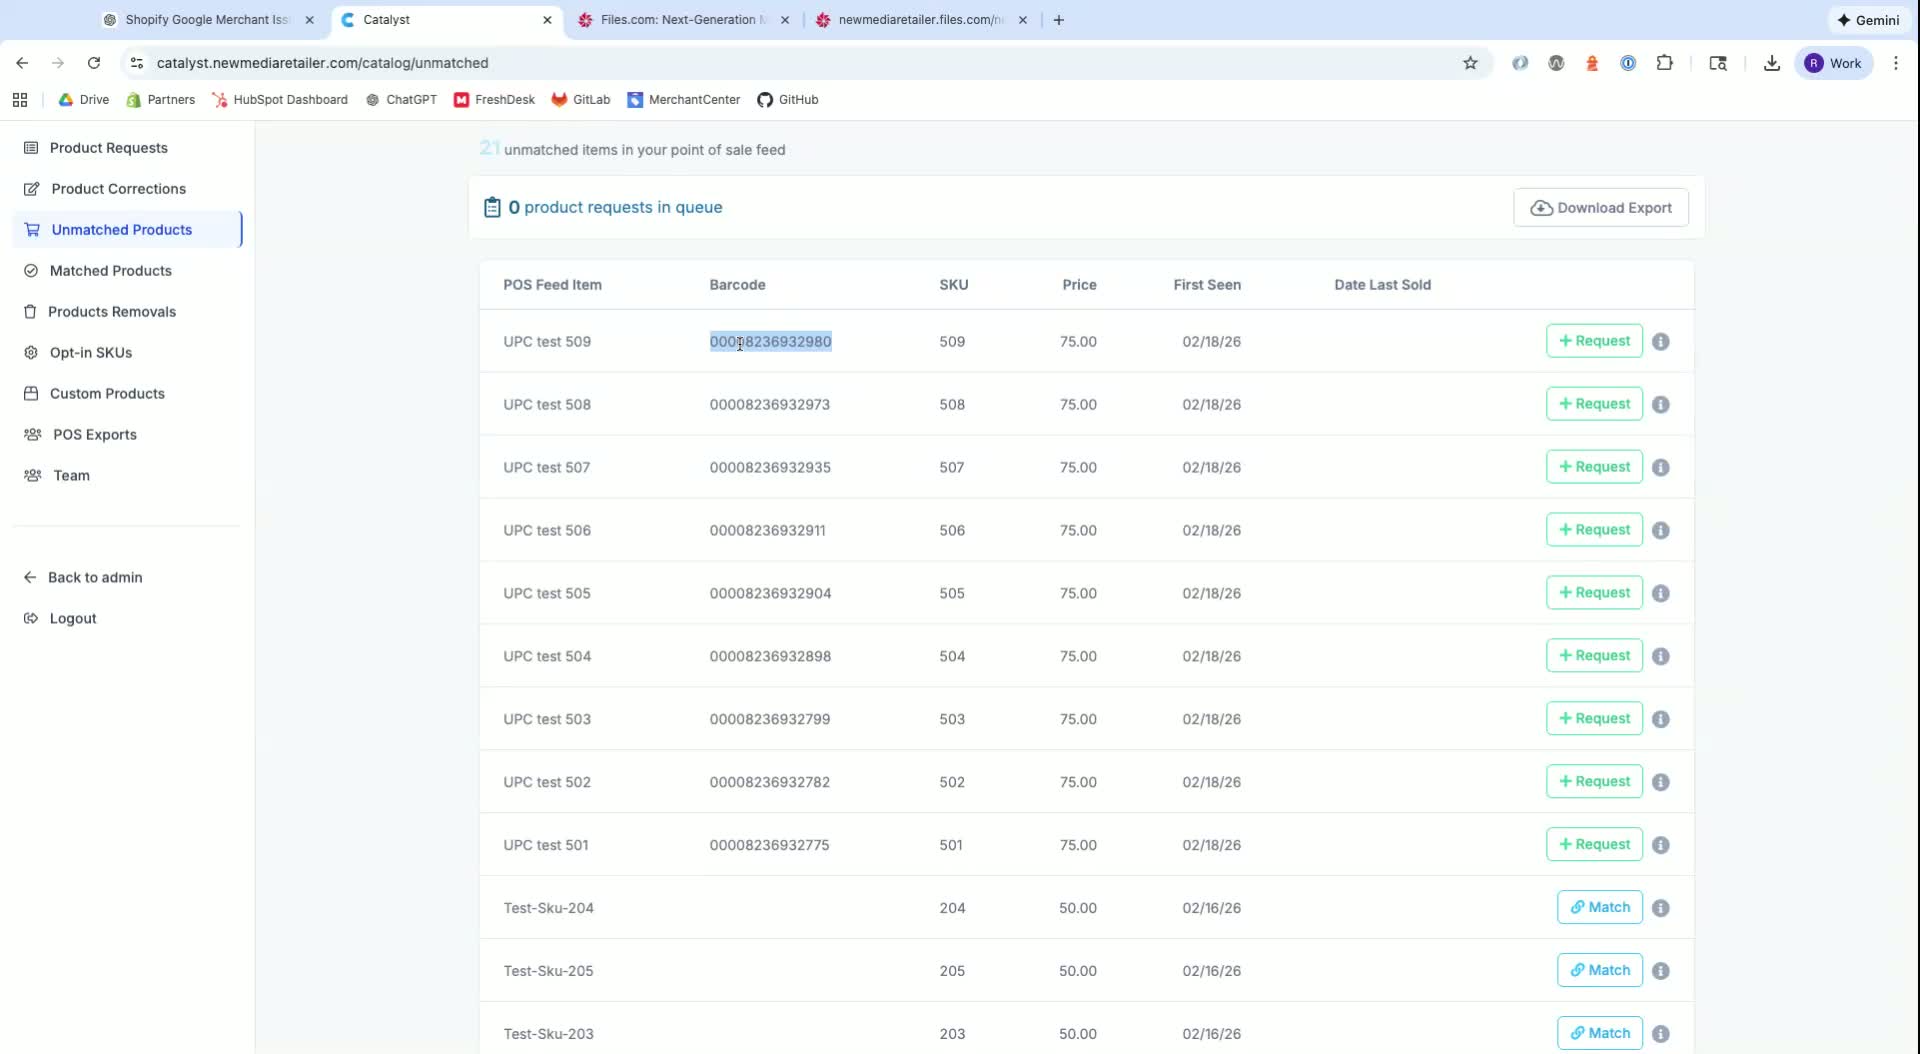Bookmark this page with the star icon
This screenshot has height=1054, width=1920.
coord(1470,63)
